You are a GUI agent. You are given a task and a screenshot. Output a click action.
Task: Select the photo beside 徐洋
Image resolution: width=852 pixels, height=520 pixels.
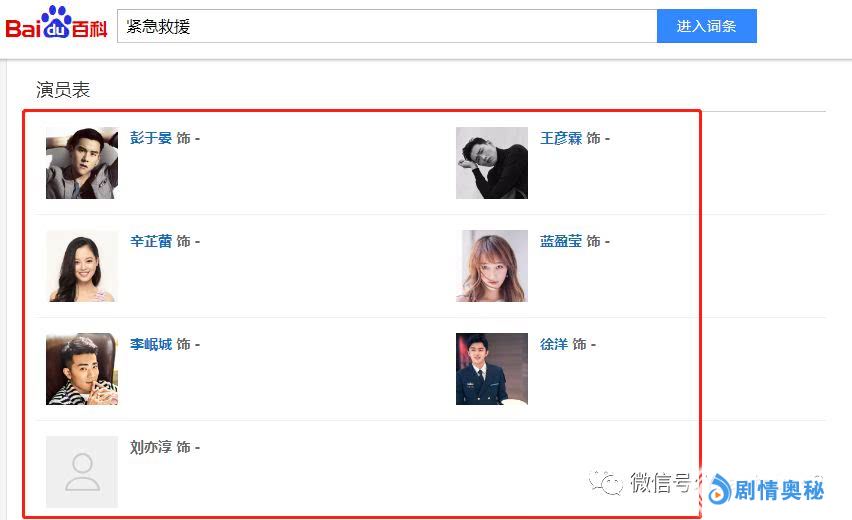492,369
